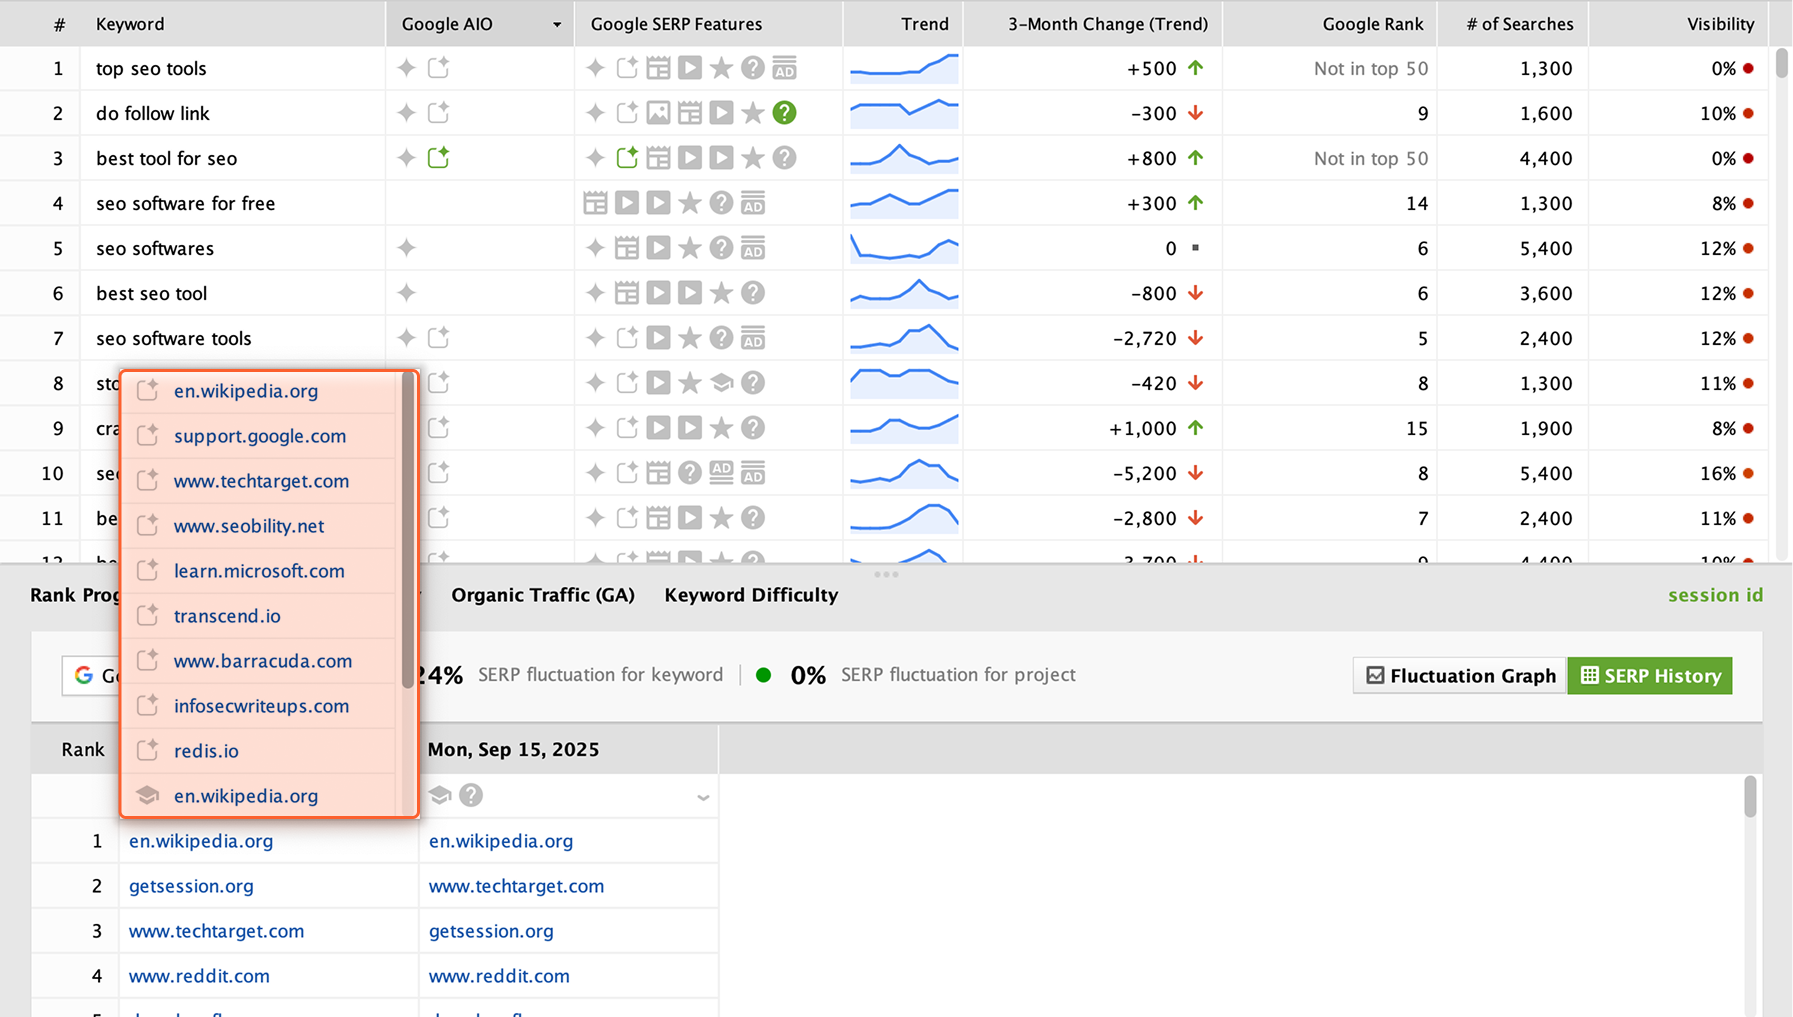Open www.seobility.net link in popup list
1793x1017 pixels.
(249, 526)
